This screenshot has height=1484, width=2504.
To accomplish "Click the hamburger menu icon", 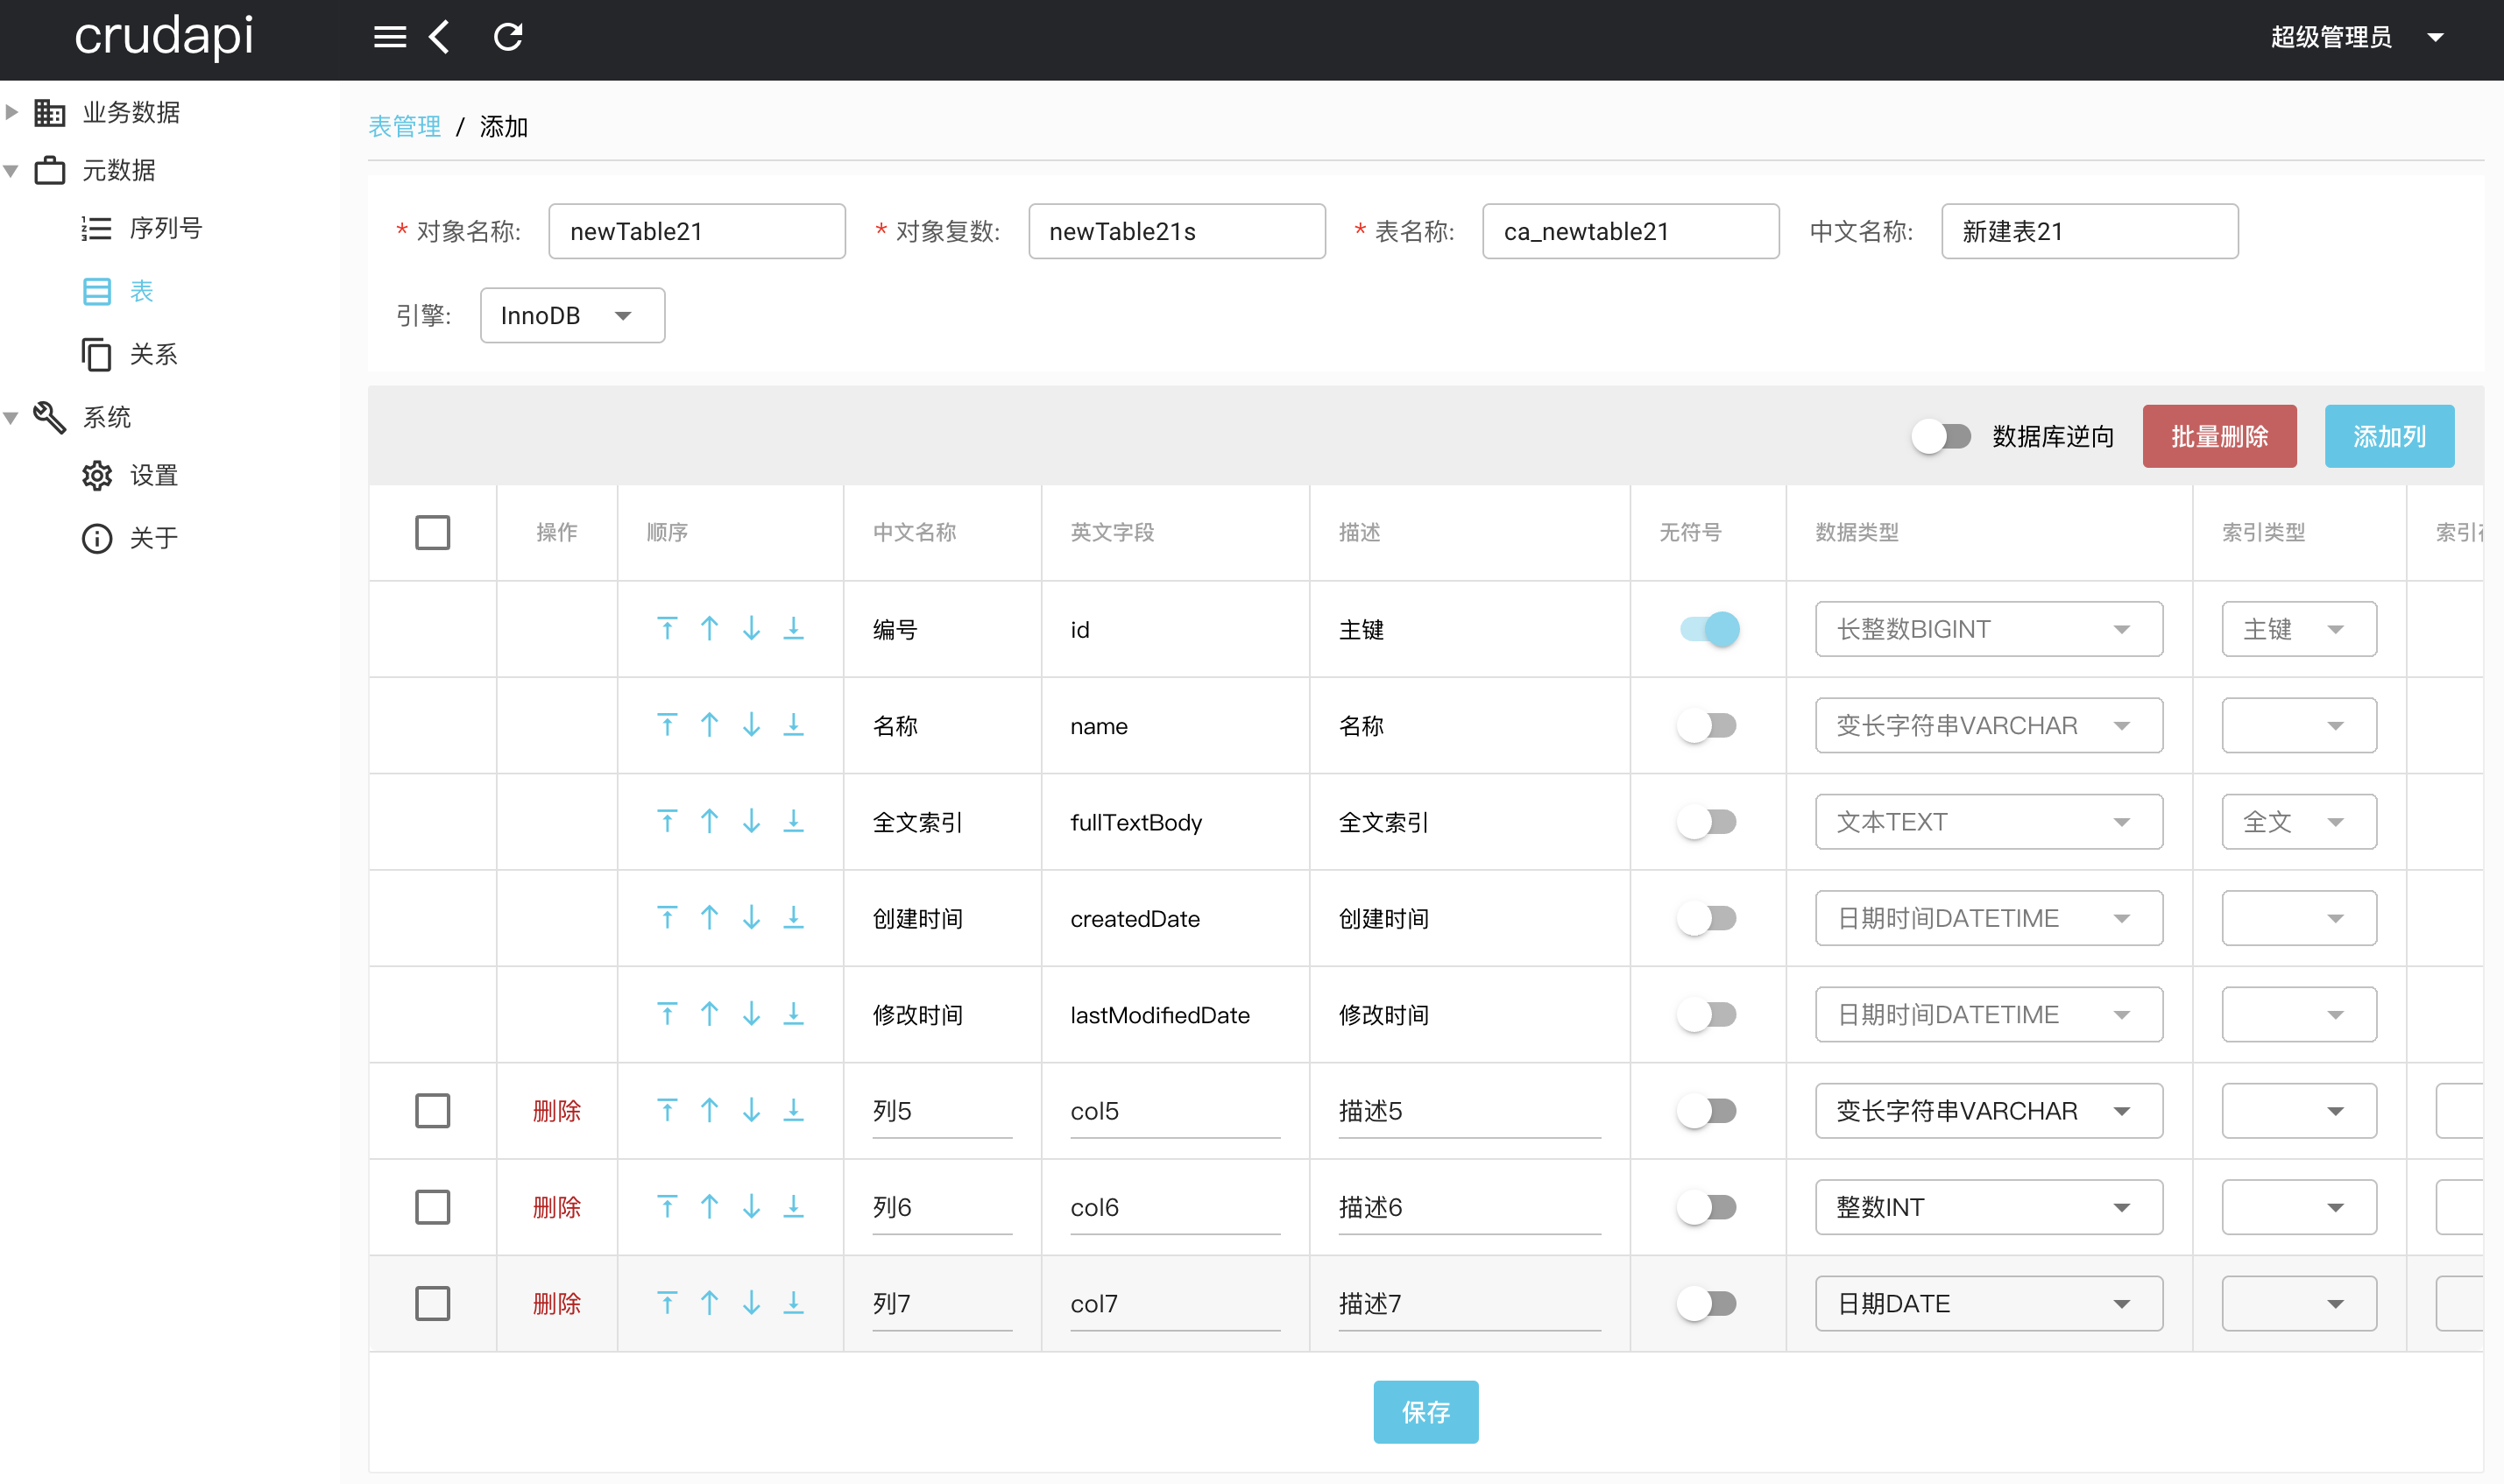I will 390,37.
